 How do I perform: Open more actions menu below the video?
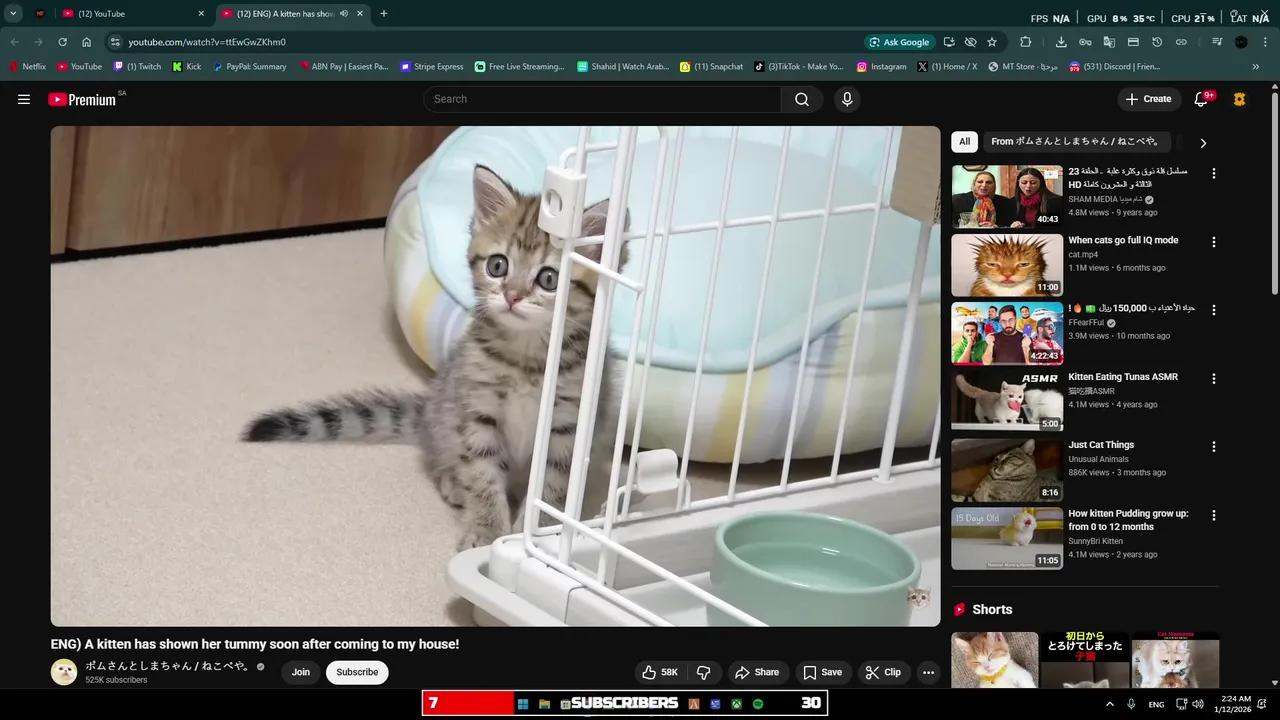[x=928, y=672]
